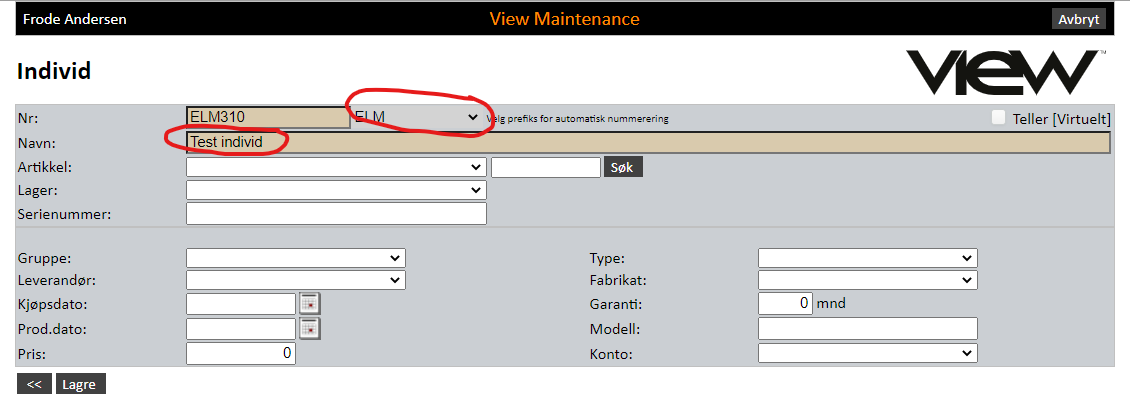Open the Kjøpsdato calendar picker icon
The width and height of the screenshot is (1130, 408).
[x=310, y=304]
